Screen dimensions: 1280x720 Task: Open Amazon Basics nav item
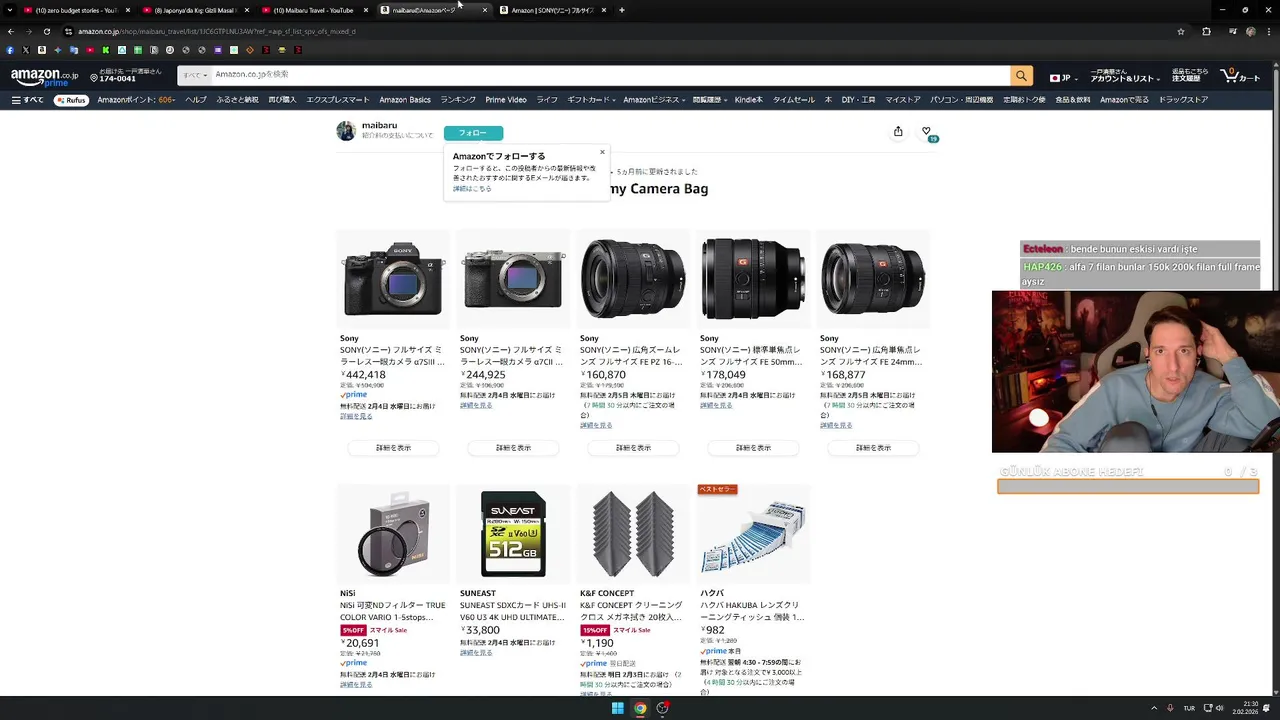click(x=405, y=100)
